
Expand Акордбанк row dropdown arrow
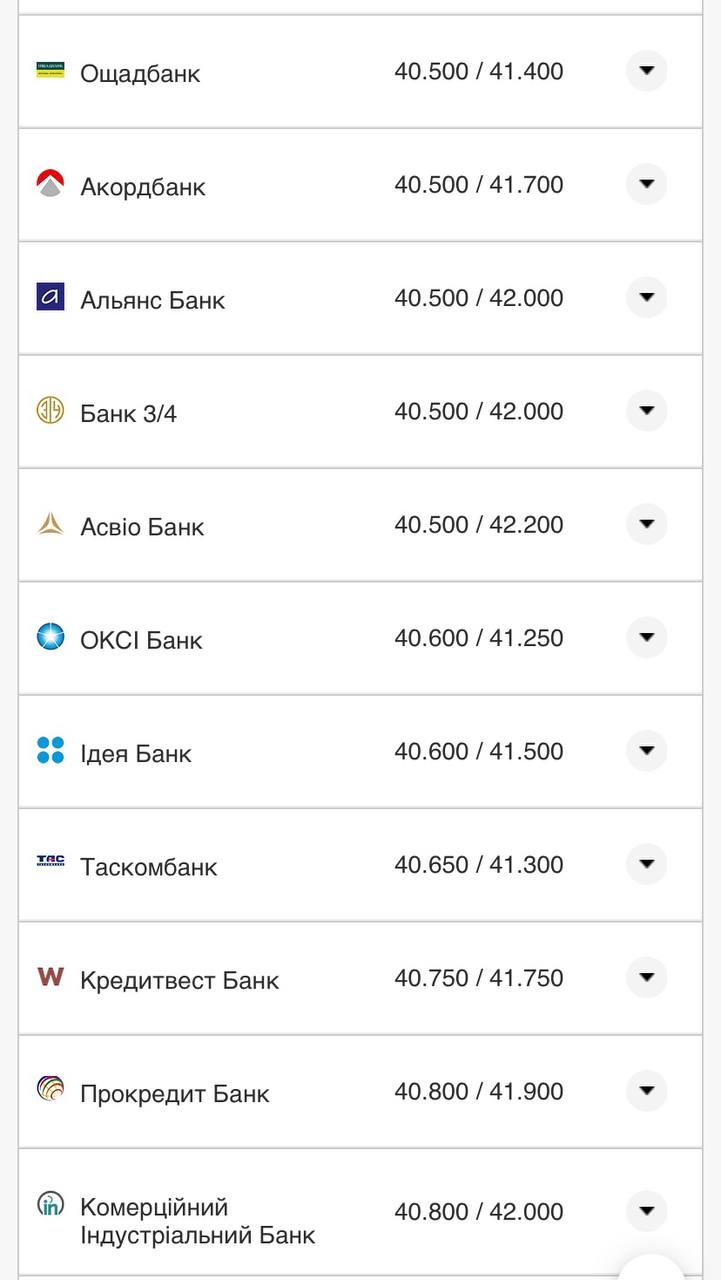646,184
